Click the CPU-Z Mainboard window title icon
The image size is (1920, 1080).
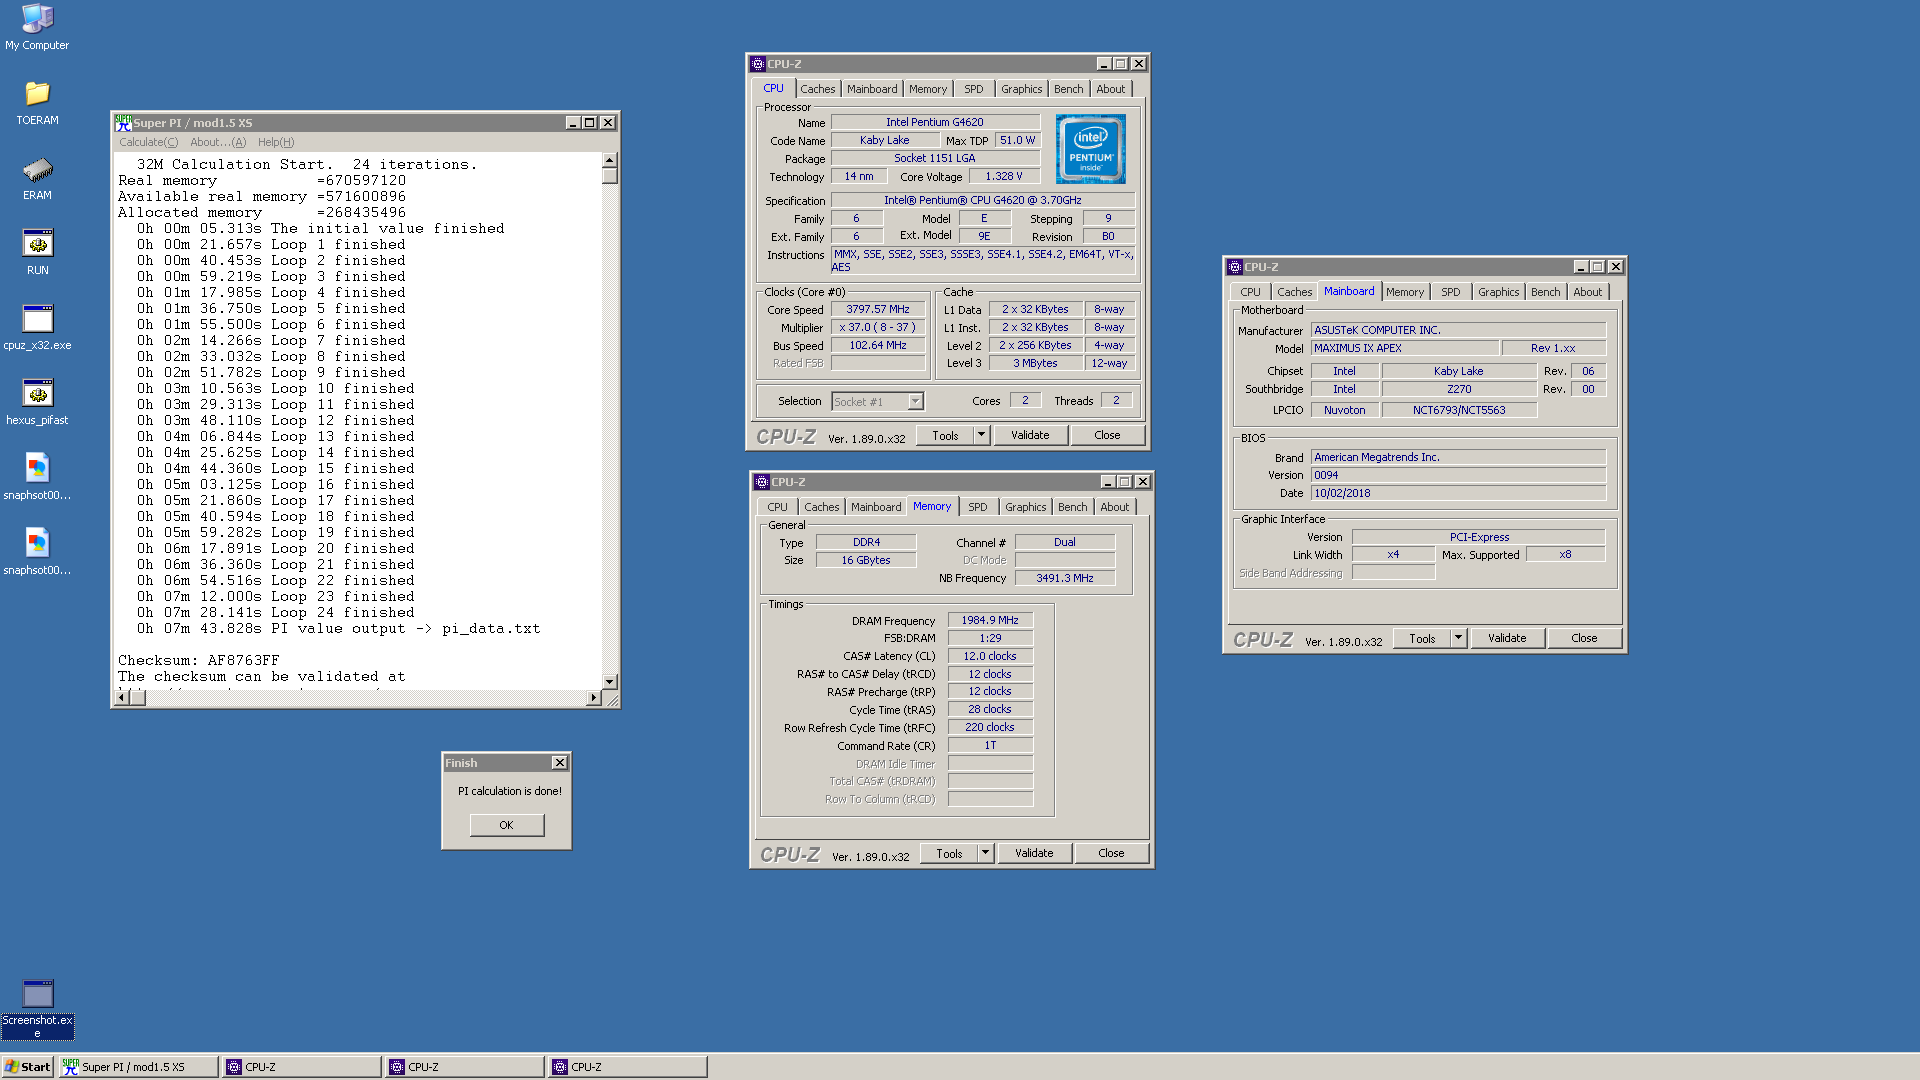(1235, 267)
